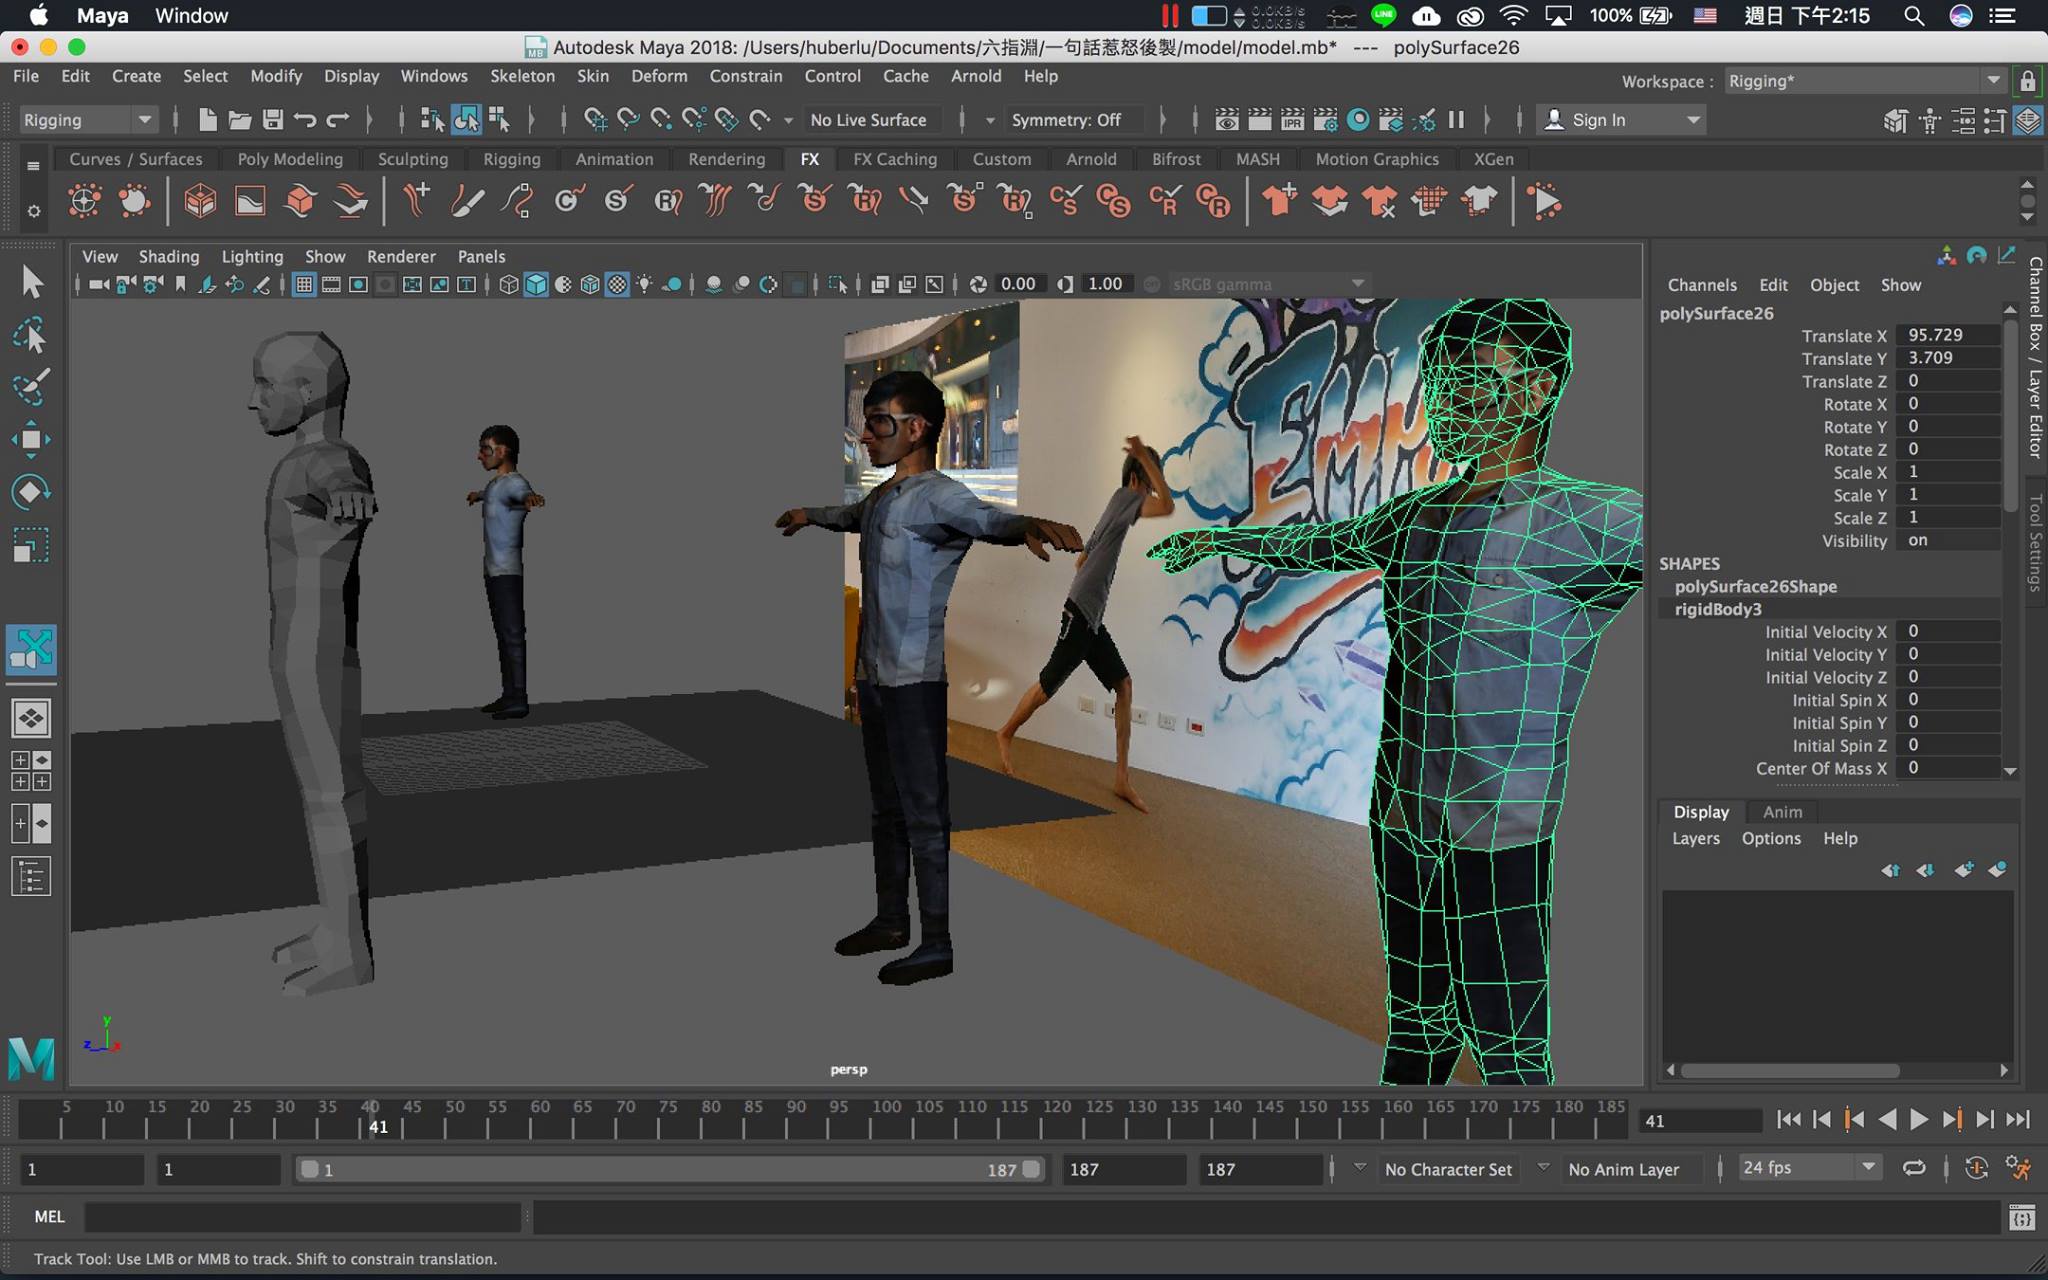Activate the Move tool in left toolbox
Screen dimensions: 2048x1280
pos(31,439)
